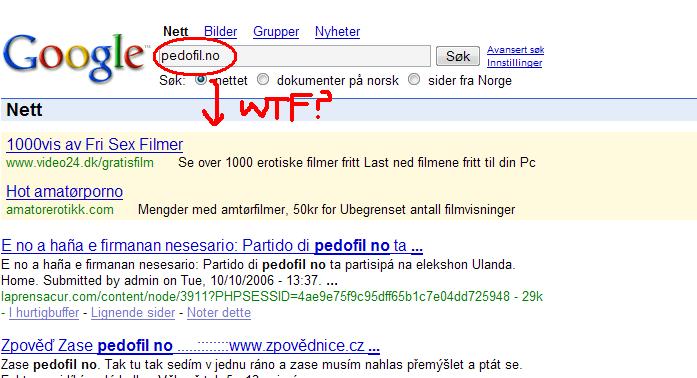This screenshot has width=697, height=378.
Task: Open the second sponsored result title
Action: pos(64,192)
